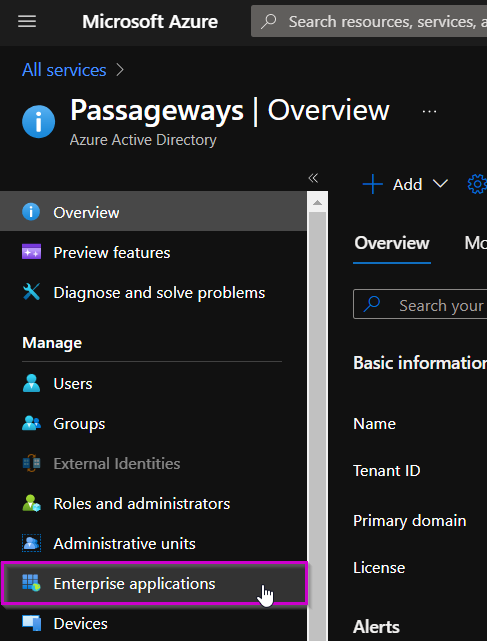
Task: Open Diagnose and solve problems
Action: [x=153, y=292]
